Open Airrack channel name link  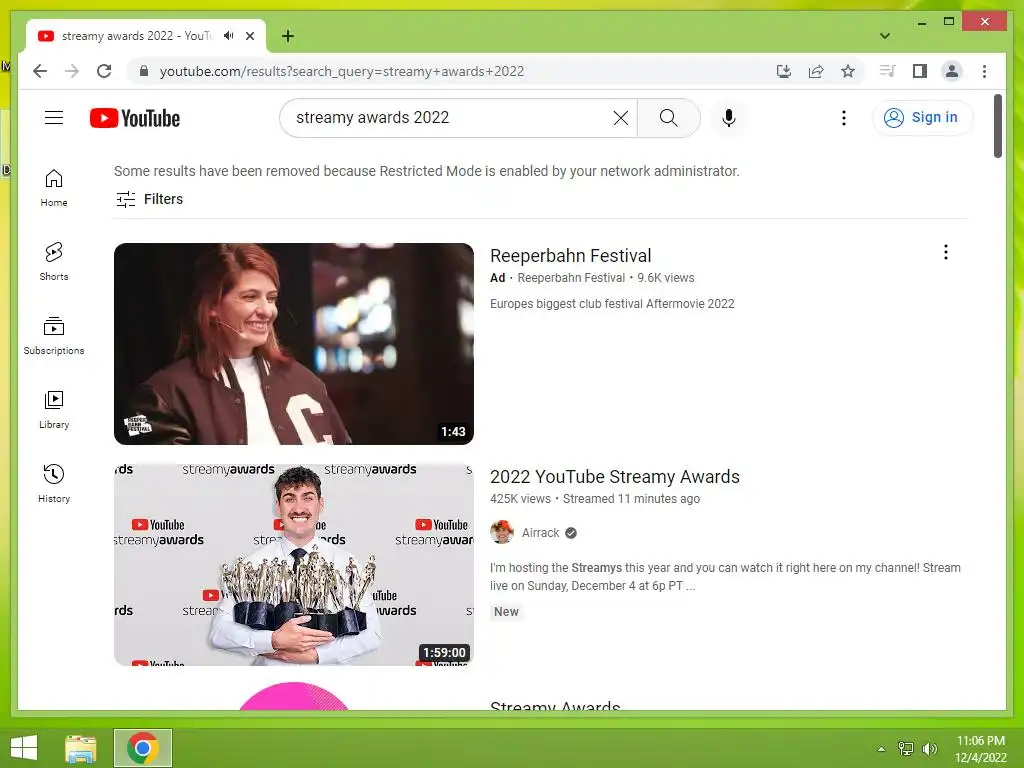click(540, 533)
